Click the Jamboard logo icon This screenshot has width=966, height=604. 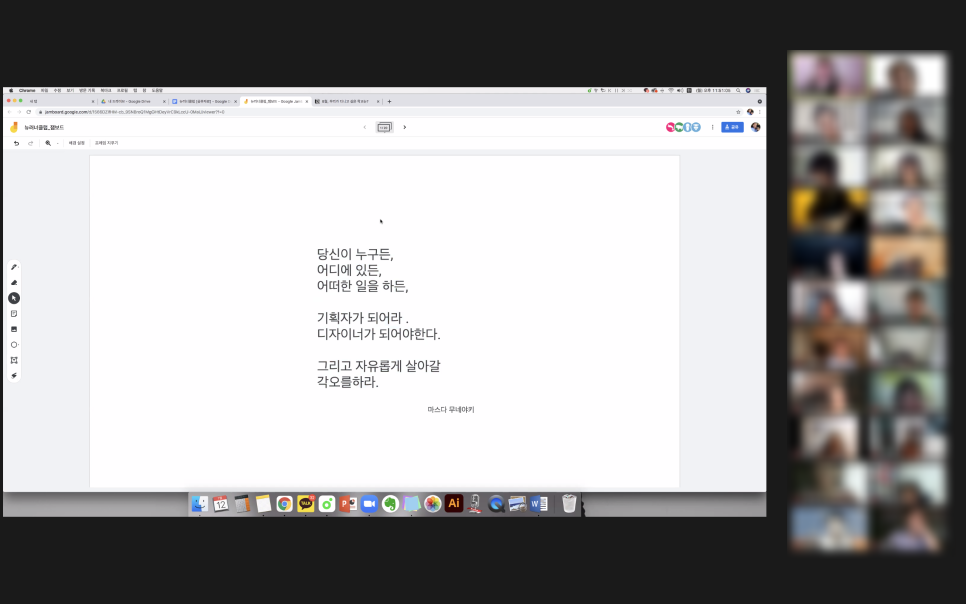tap(14, 128)
